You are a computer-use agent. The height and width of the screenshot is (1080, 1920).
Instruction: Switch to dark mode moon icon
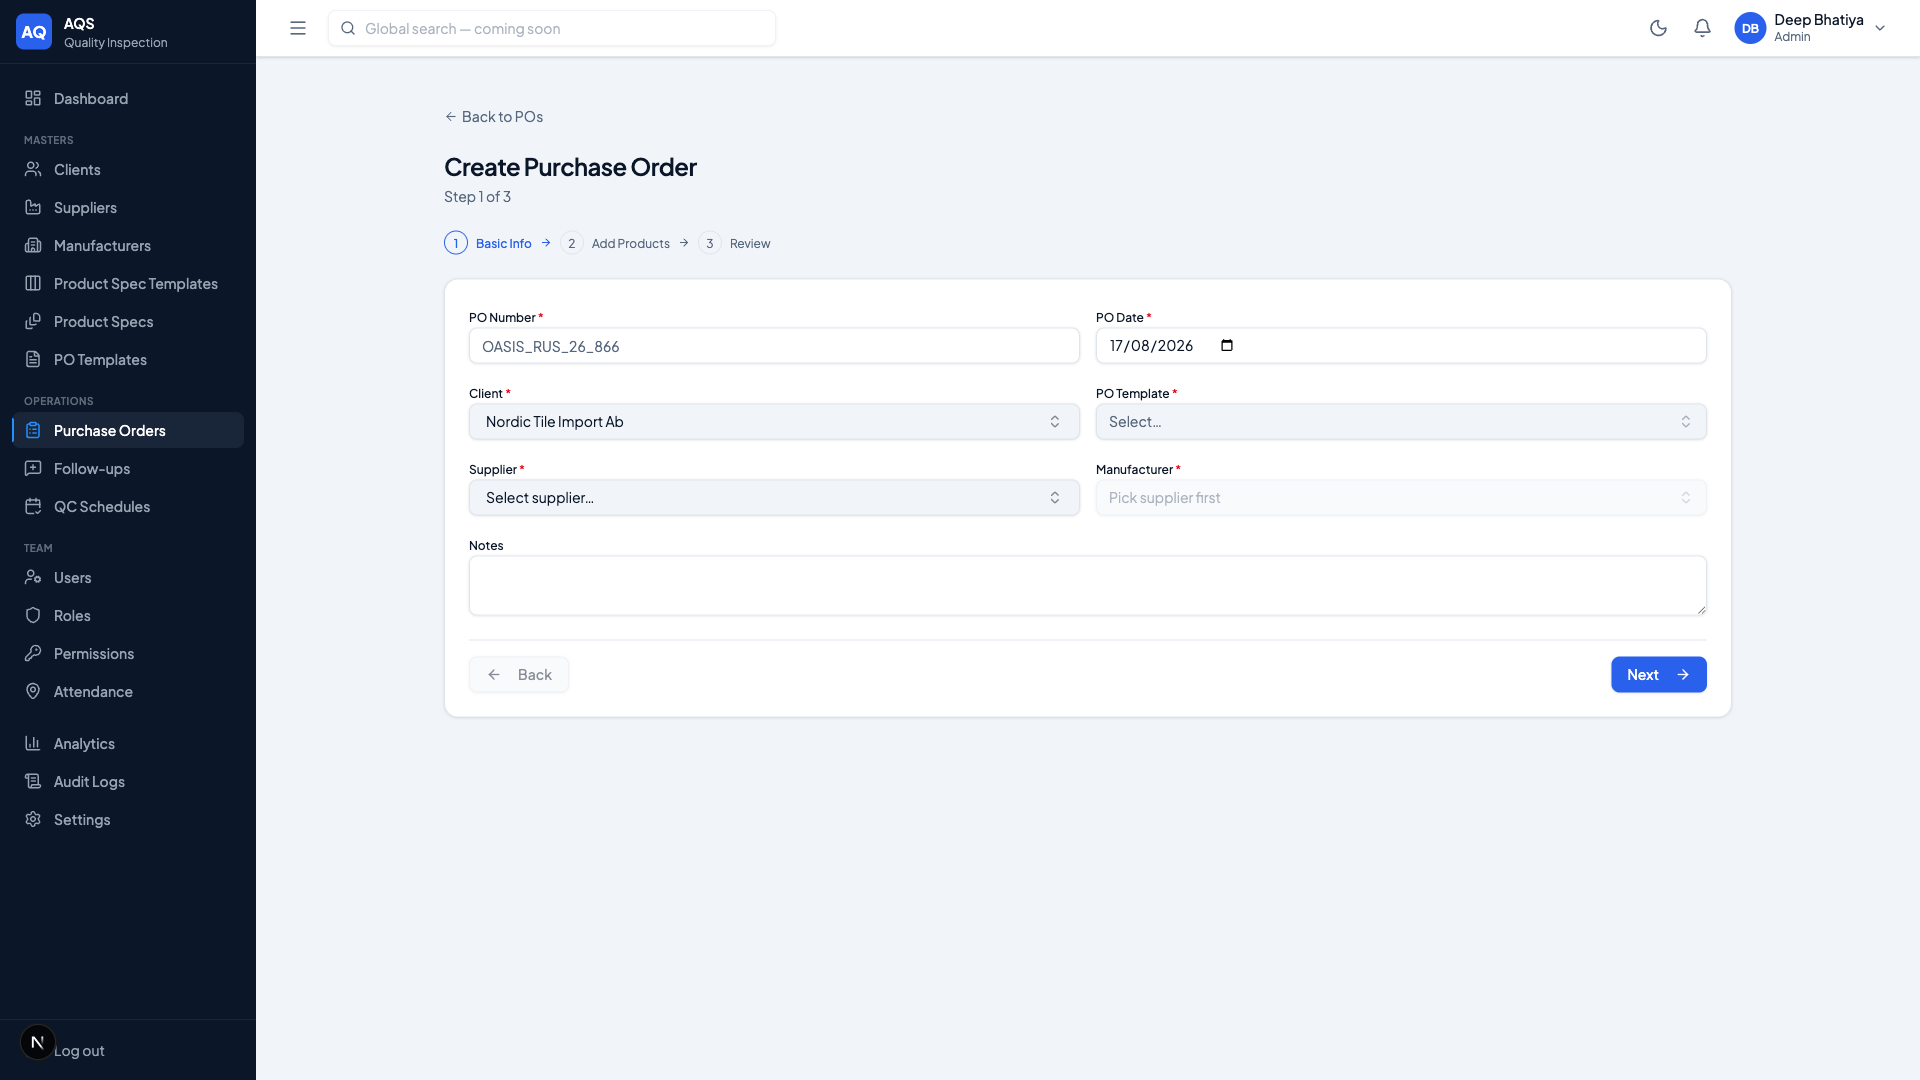click(x=1658, y=28)
